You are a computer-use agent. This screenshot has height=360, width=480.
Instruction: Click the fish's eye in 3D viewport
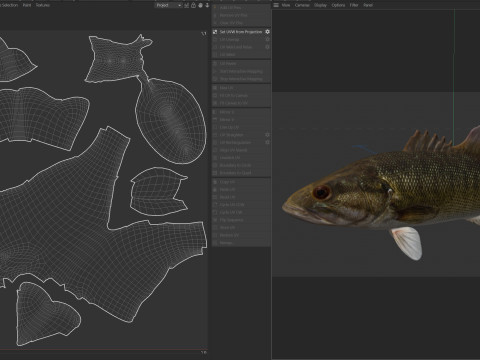(322, 192)
